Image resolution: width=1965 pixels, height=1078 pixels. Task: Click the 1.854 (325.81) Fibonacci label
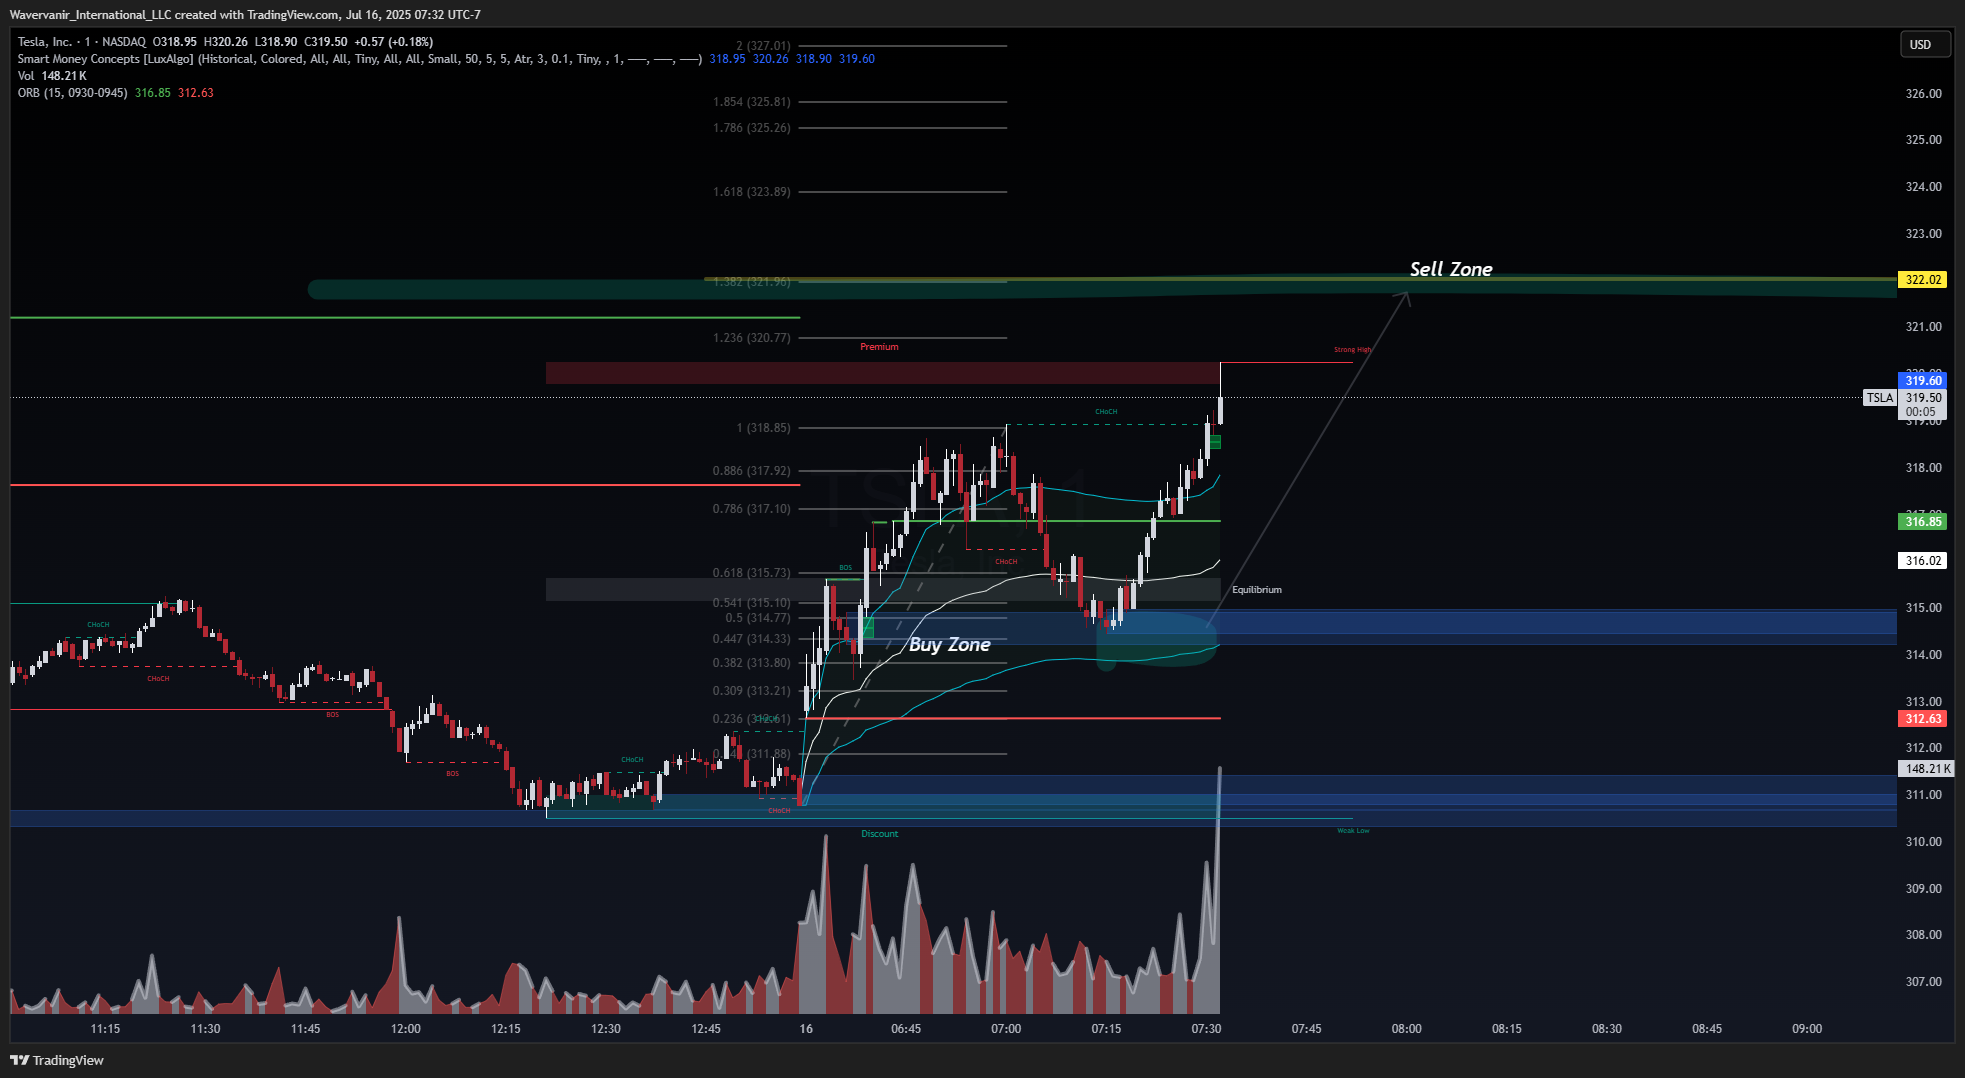[x=752, y=102]
